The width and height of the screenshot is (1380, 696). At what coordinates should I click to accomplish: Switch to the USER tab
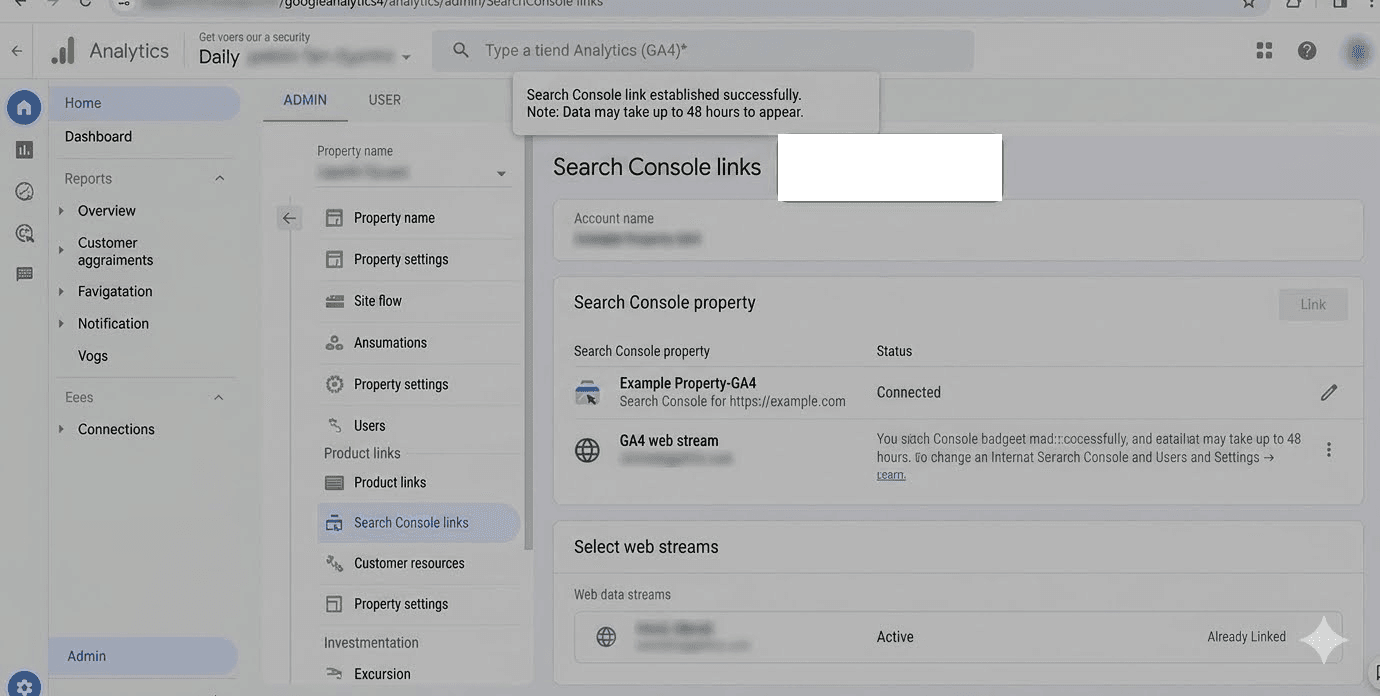click(384, 100)
